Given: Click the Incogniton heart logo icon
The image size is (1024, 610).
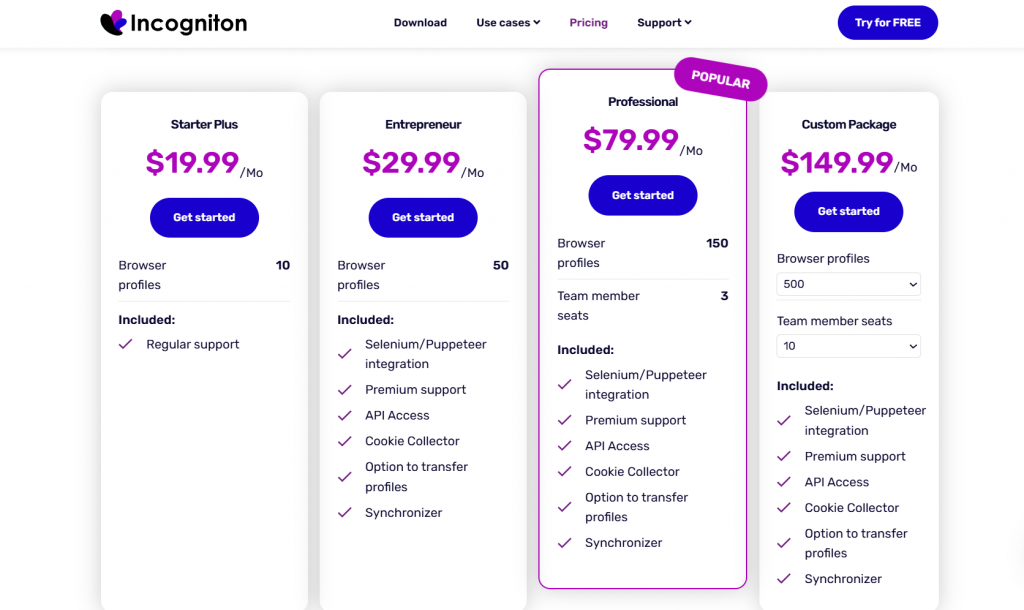Looking at the screenshot, I should (113, 22).
